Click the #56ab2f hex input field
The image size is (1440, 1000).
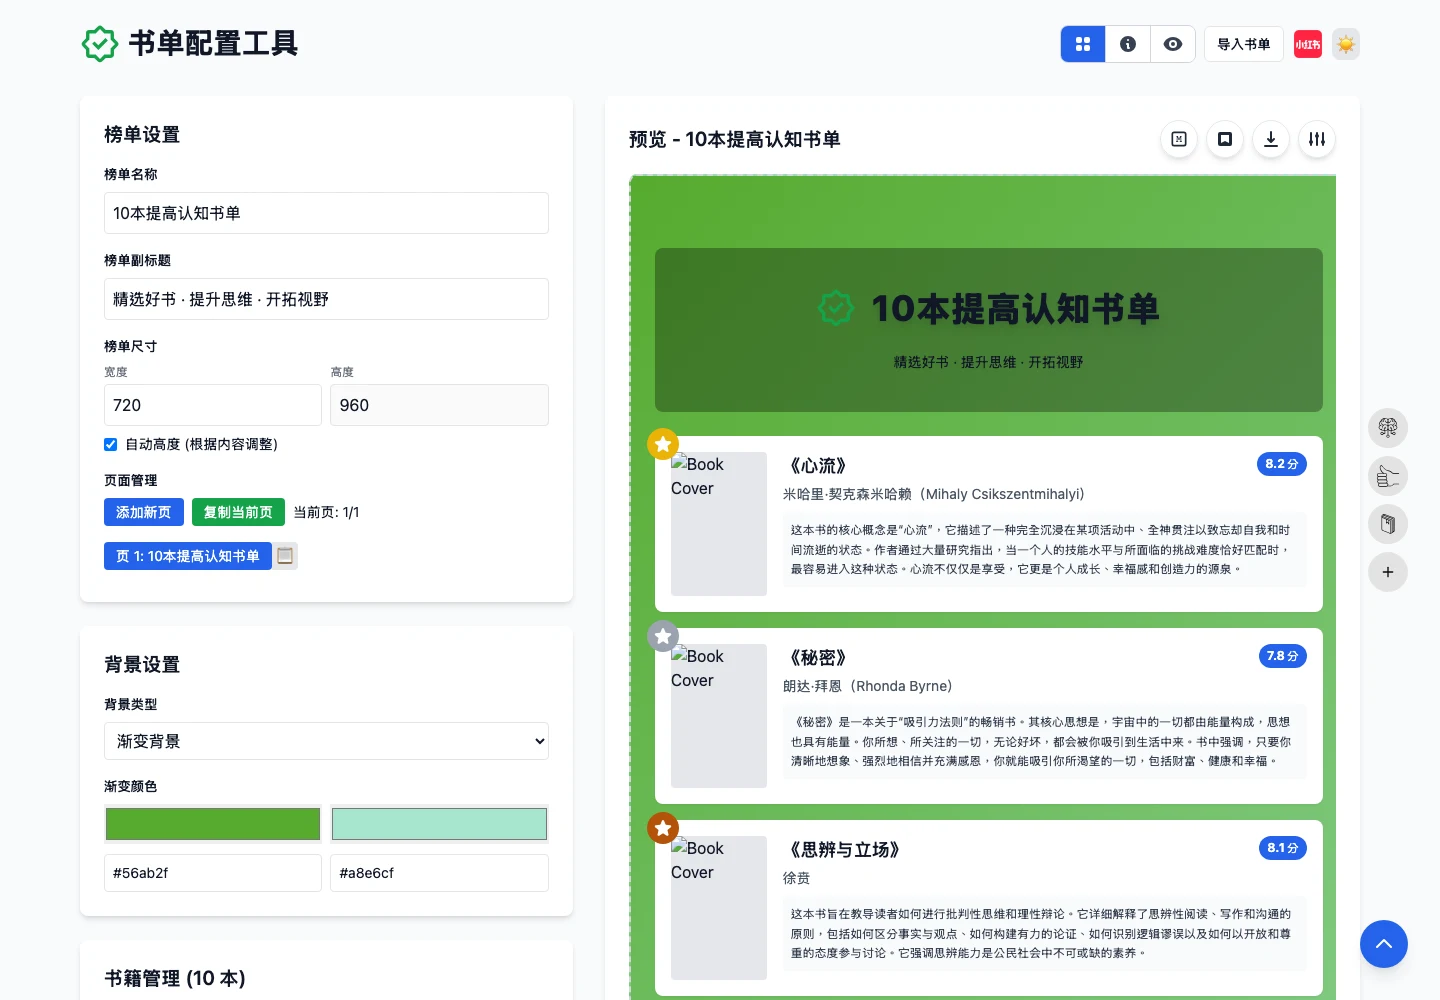[x=213, y=873]
